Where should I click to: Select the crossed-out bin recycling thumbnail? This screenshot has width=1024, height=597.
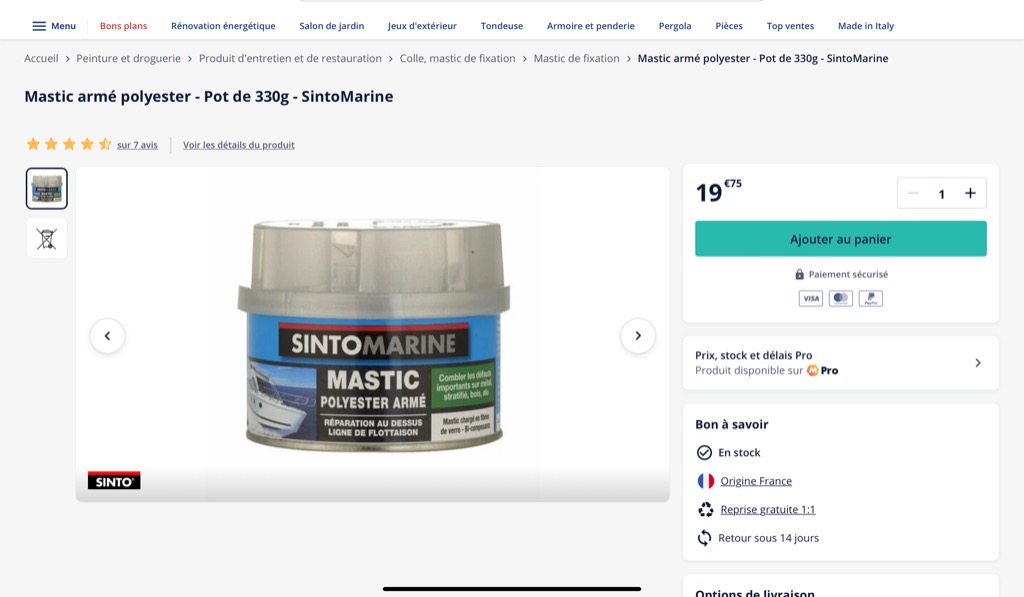pos(46,238)
